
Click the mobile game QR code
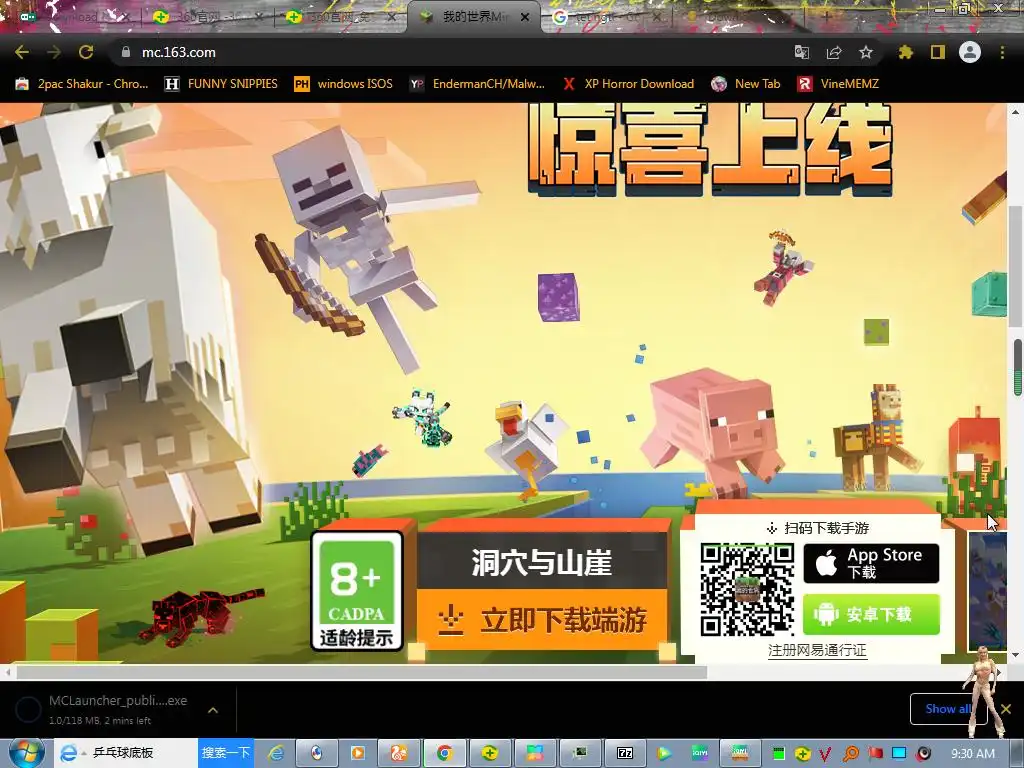pyautogui.click(x=747, y=590)
